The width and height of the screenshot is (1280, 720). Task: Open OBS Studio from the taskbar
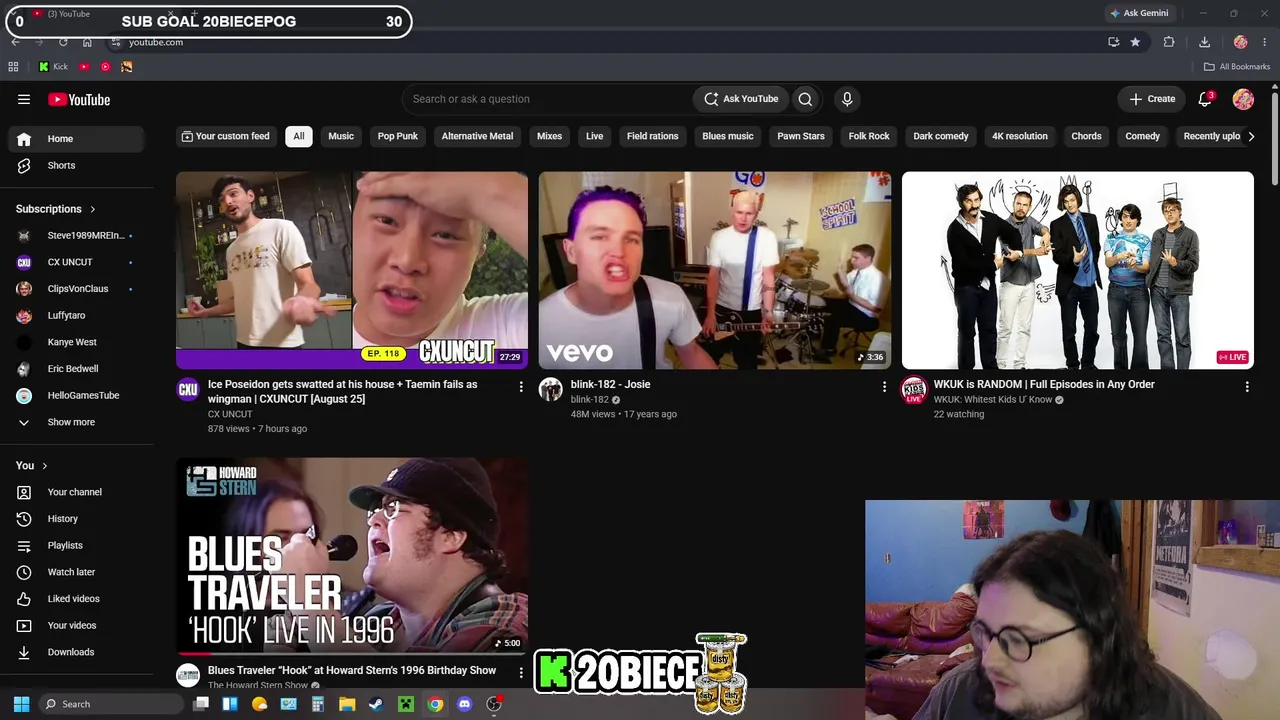[x=494, y=704]
